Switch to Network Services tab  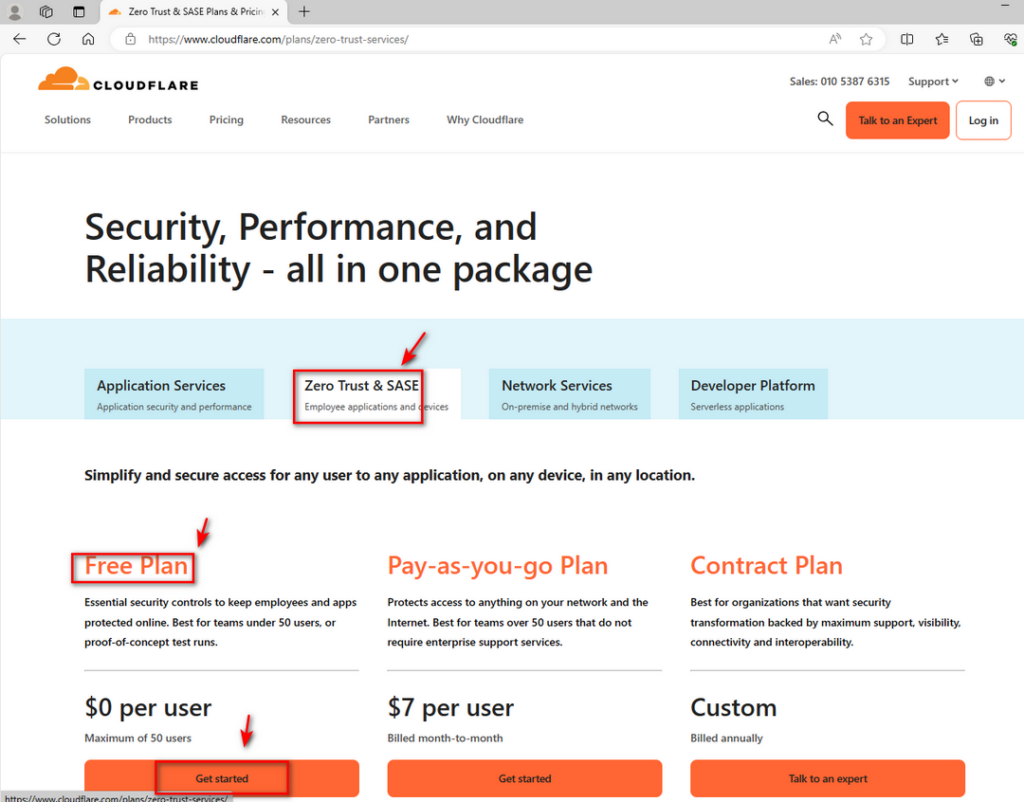pyautogui.click(x=569, y=394)
